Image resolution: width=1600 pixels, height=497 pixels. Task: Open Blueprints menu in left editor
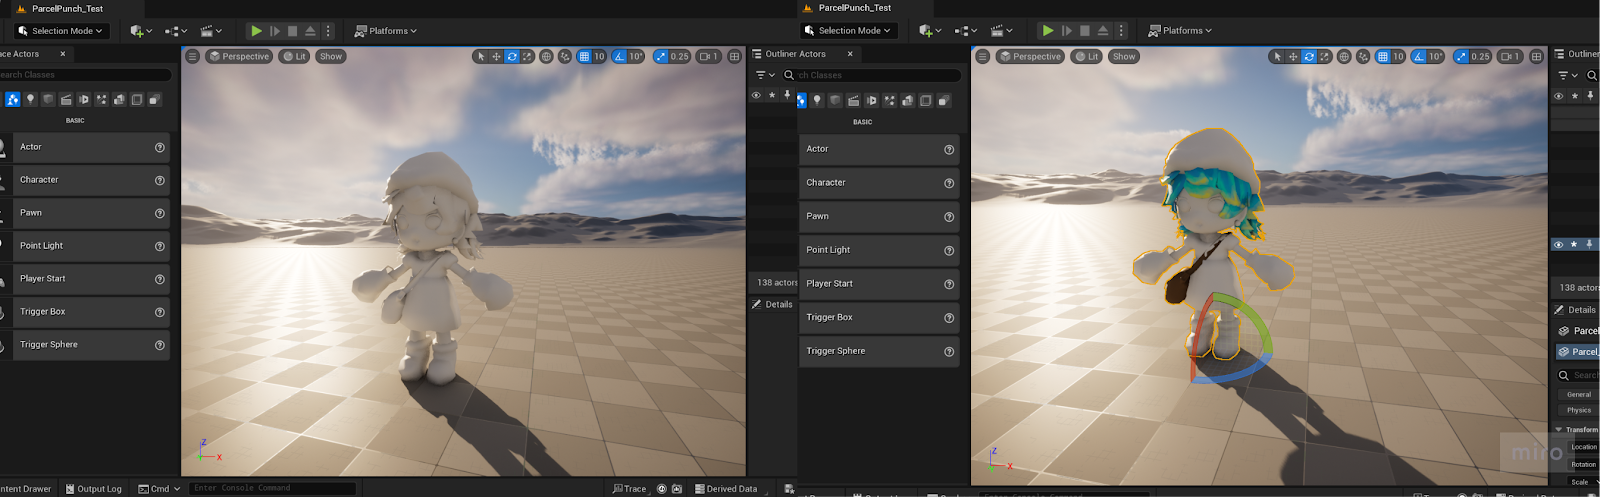[x=177, y=31]
